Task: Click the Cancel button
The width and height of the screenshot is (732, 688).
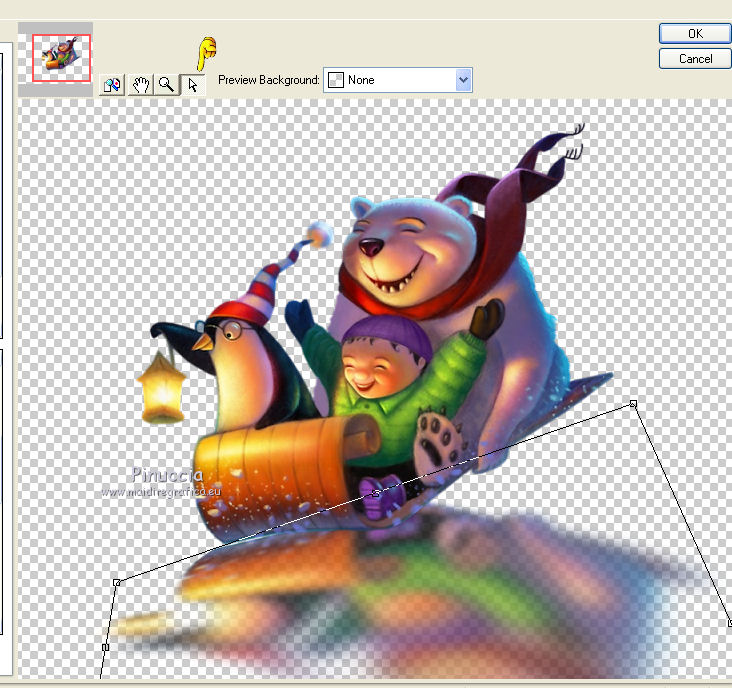Action: click(695, 59)
